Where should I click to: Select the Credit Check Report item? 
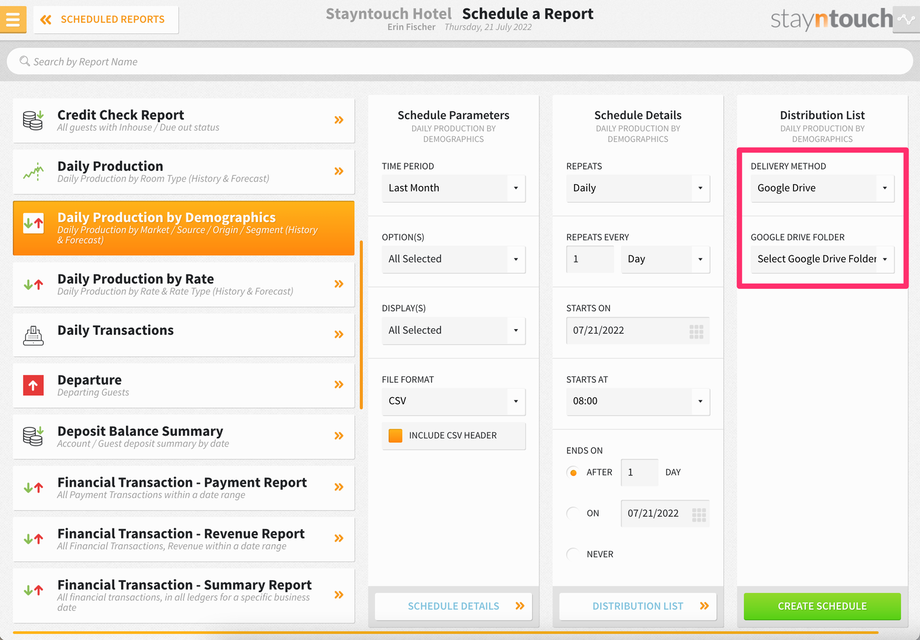[x=184, y=120]
